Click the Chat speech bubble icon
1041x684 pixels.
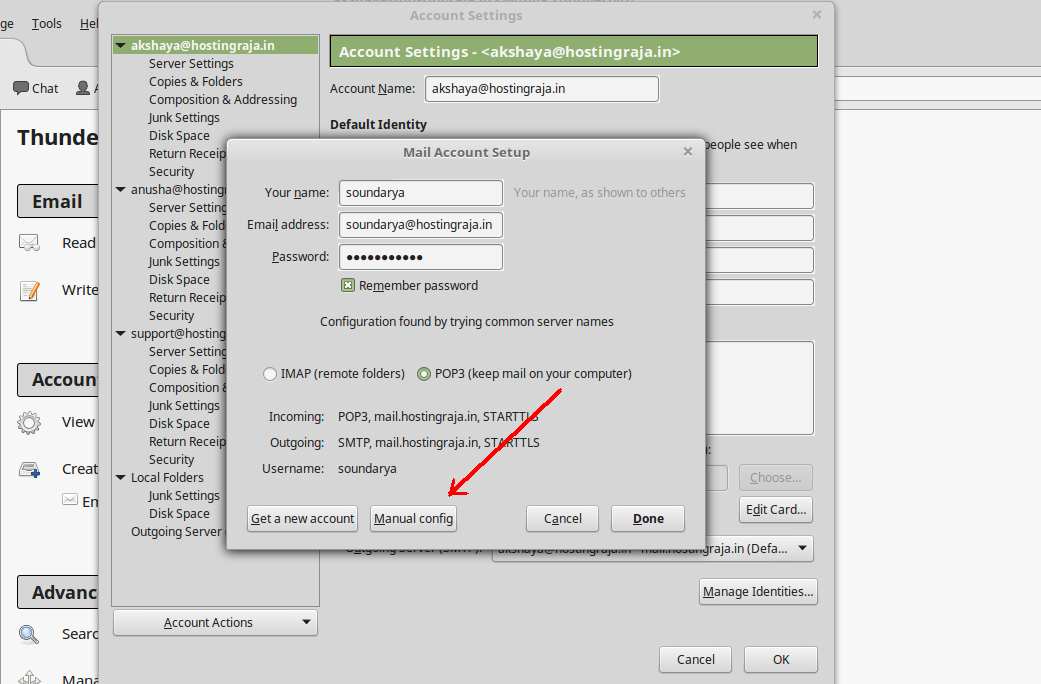pos(21,88)
